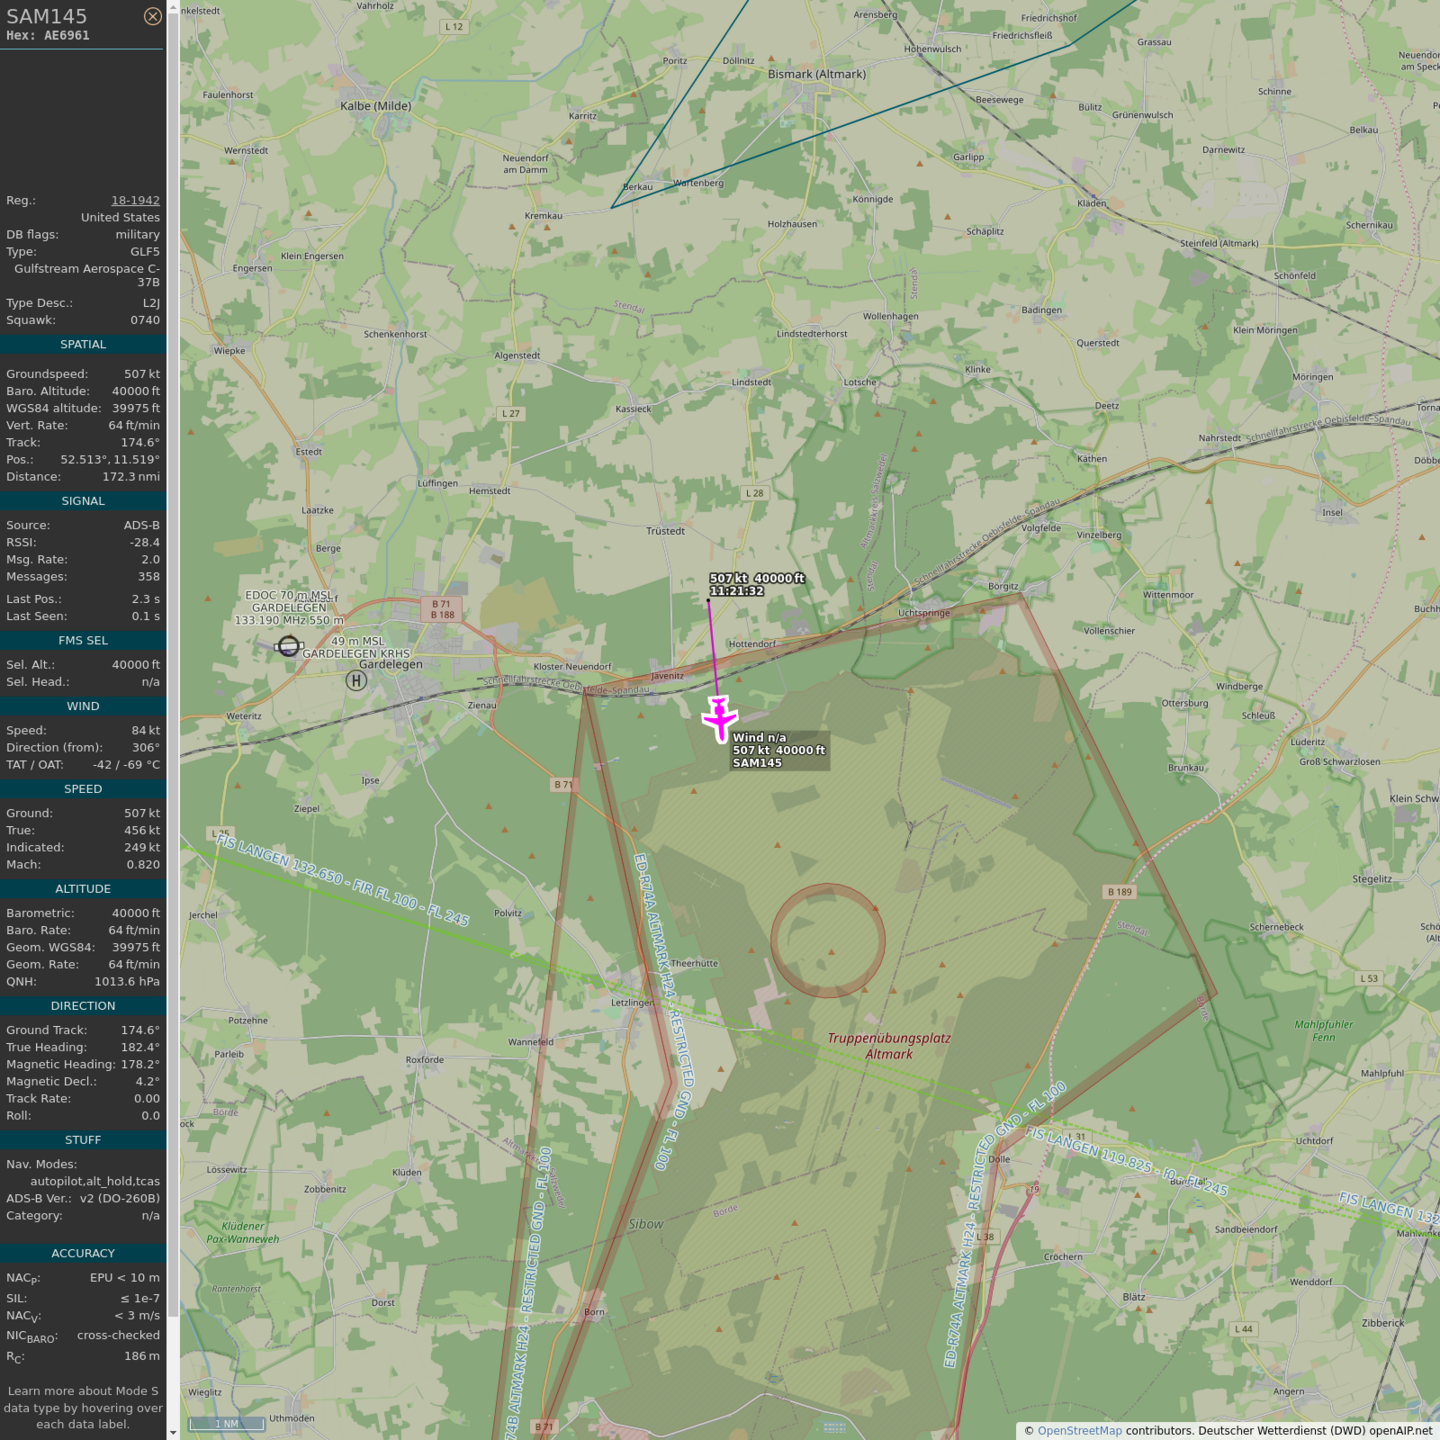Click the B 71 / B 188 road shield

pyautogui.click(x=442, y=609)
